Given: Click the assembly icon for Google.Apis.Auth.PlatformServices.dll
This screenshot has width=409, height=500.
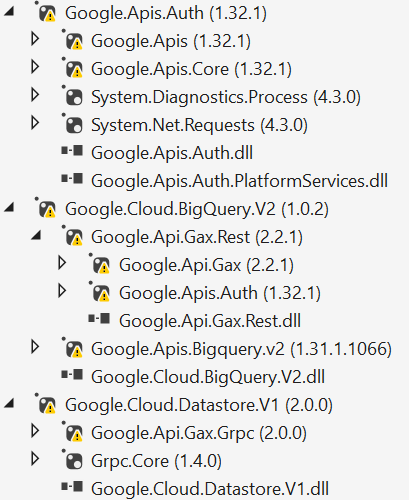Looking at the screenshot, I should [72, 179].
